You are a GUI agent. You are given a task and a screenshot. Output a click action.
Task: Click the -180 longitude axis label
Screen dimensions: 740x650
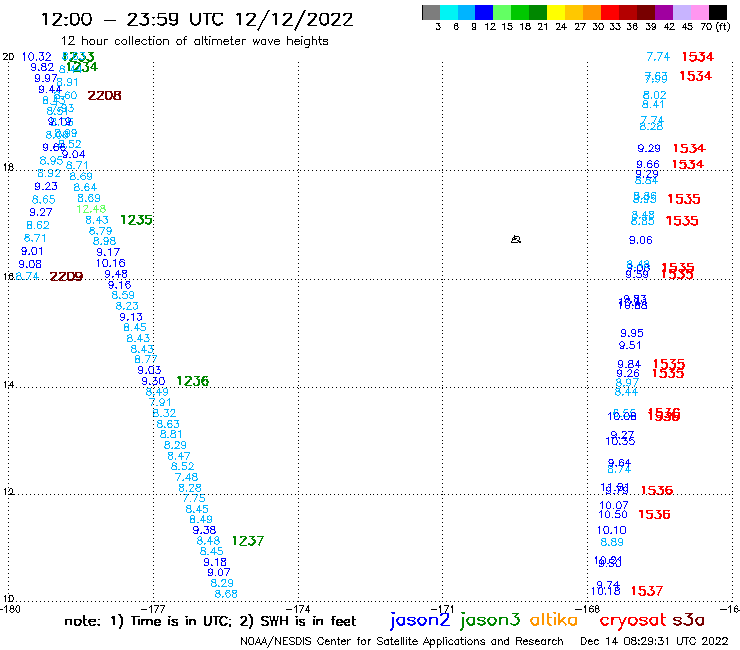(10, 609)
